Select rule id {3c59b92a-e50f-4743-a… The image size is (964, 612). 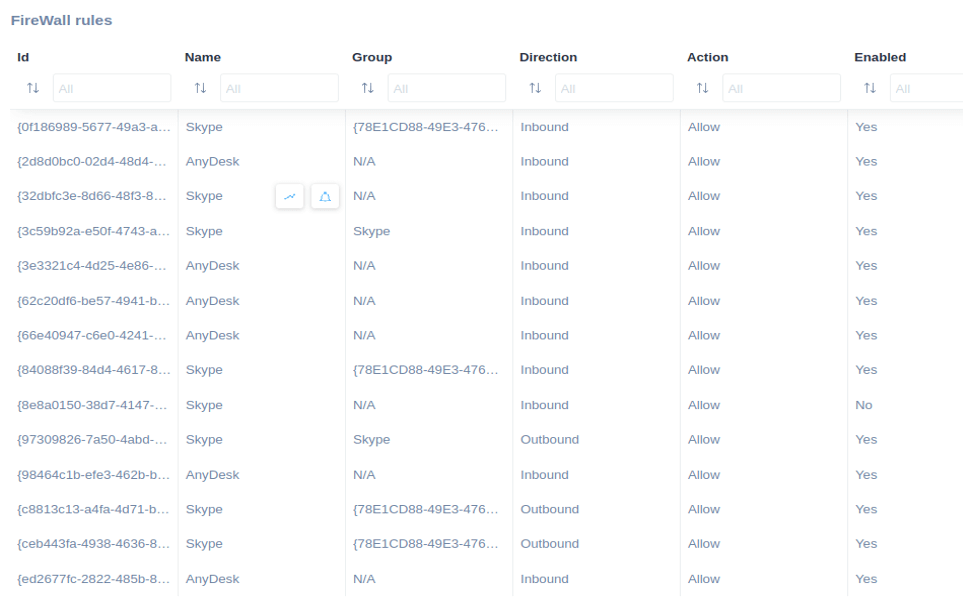point(93,231)
